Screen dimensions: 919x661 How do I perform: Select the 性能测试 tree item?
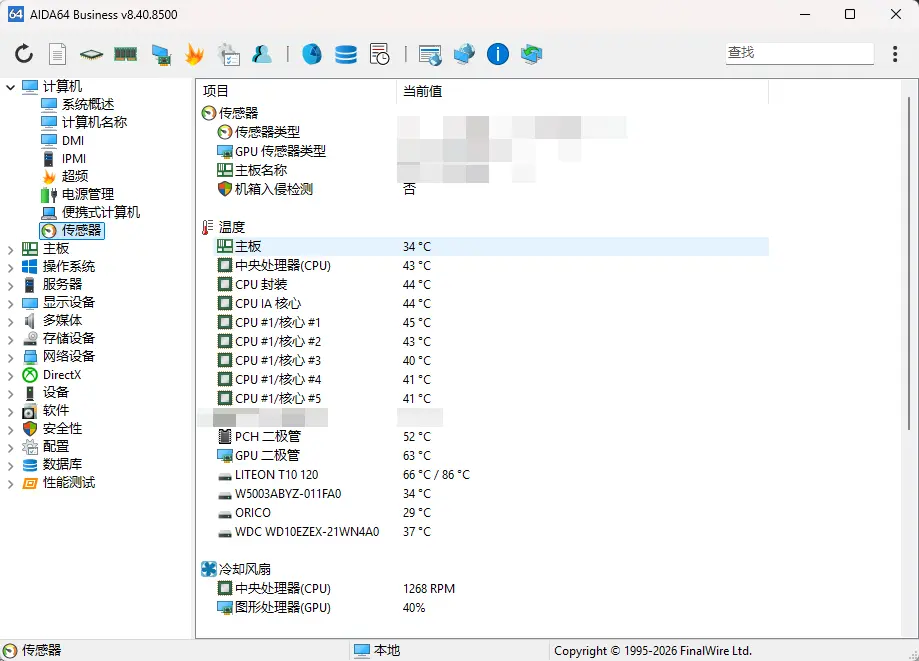tap(69, 482)
